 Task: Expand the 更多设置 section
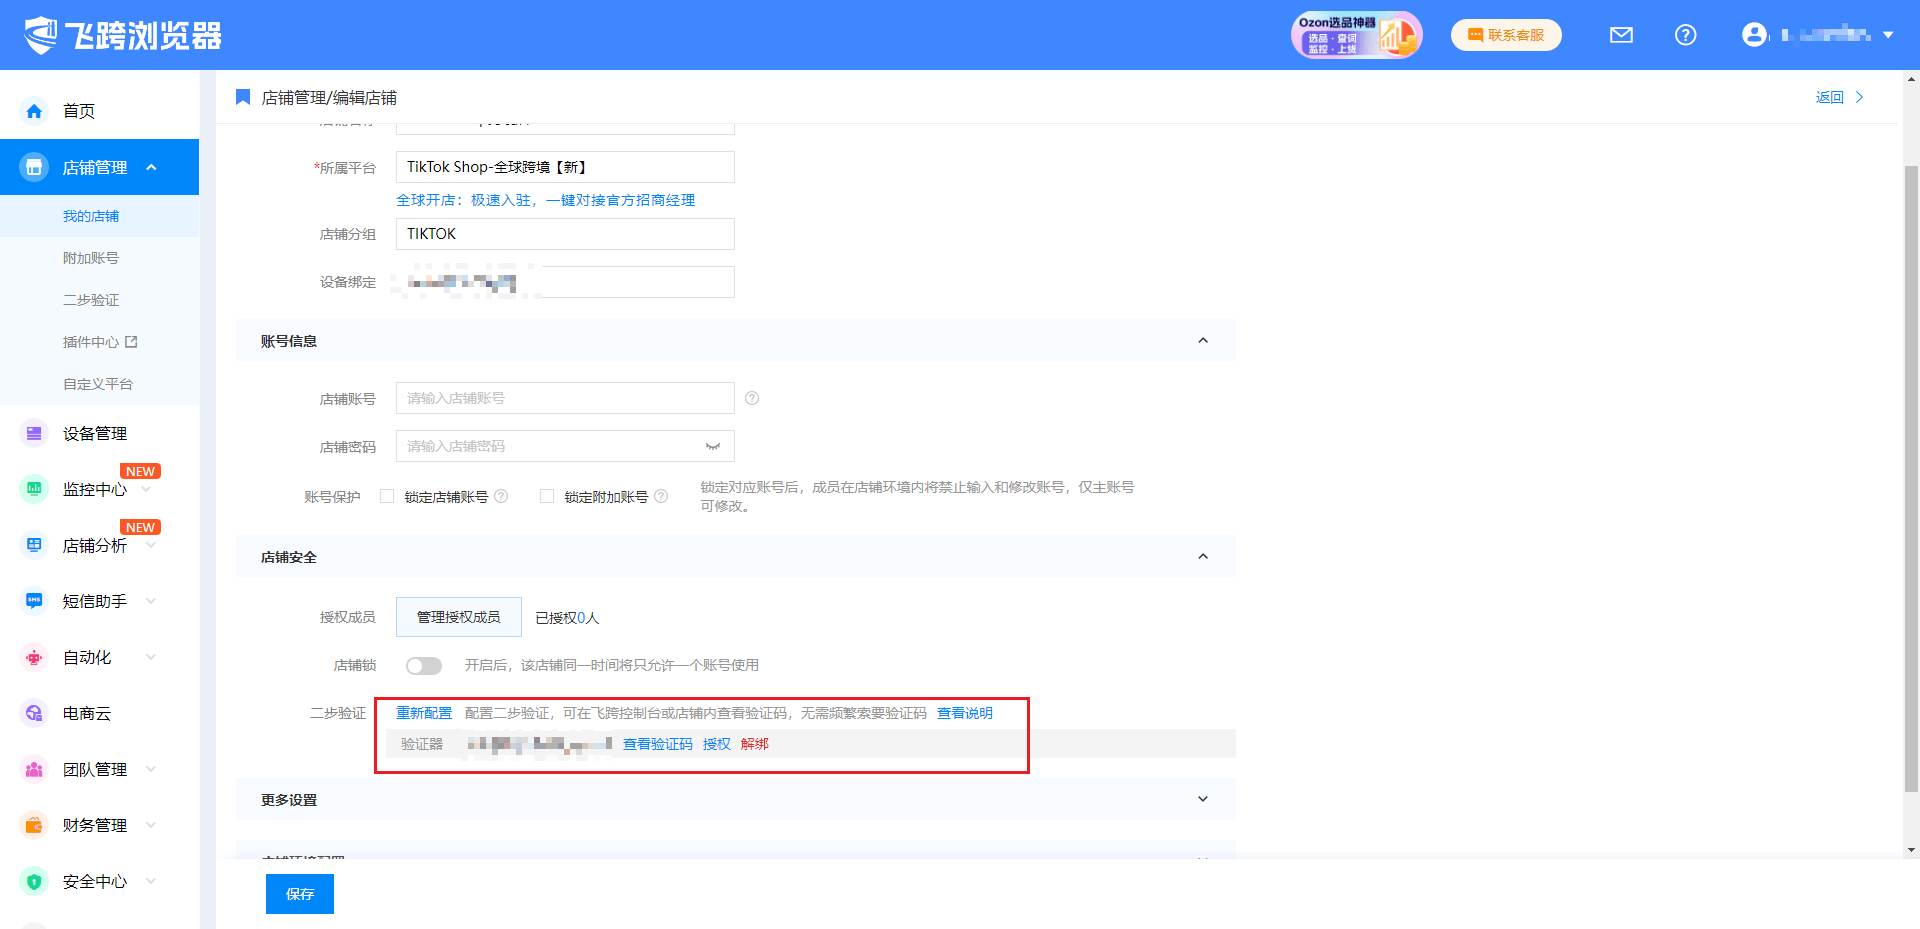pyautogui.click(x=1203, y=799)
